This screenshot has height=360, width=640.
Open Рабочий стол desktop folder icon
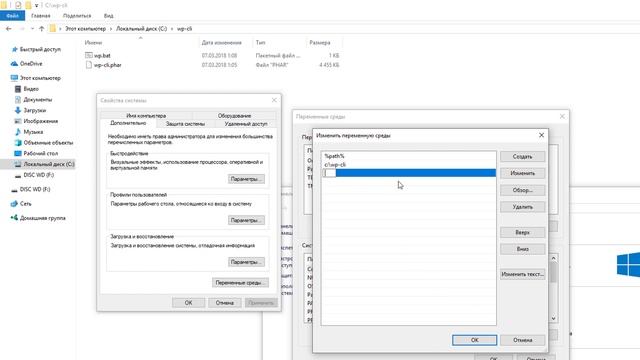click(x=18, y=153)
